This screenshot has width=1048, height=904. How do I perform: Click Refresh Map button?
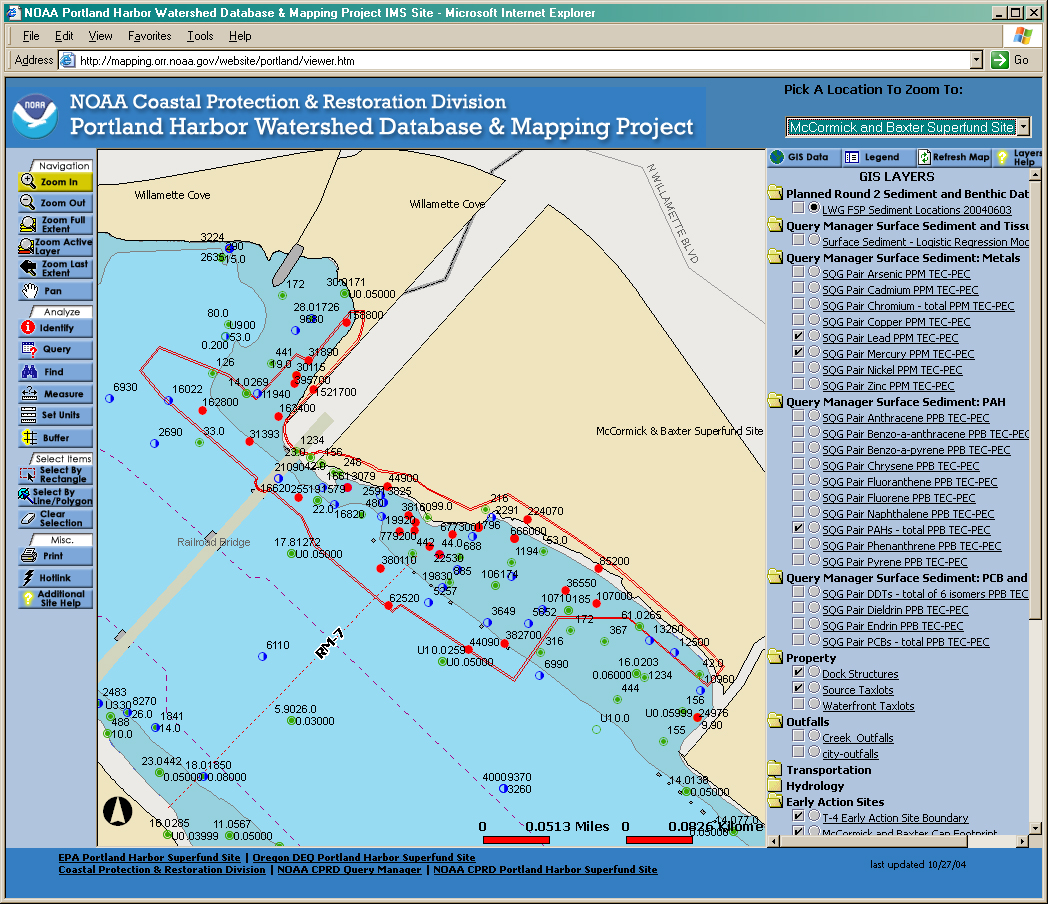[x=954, y=157]
